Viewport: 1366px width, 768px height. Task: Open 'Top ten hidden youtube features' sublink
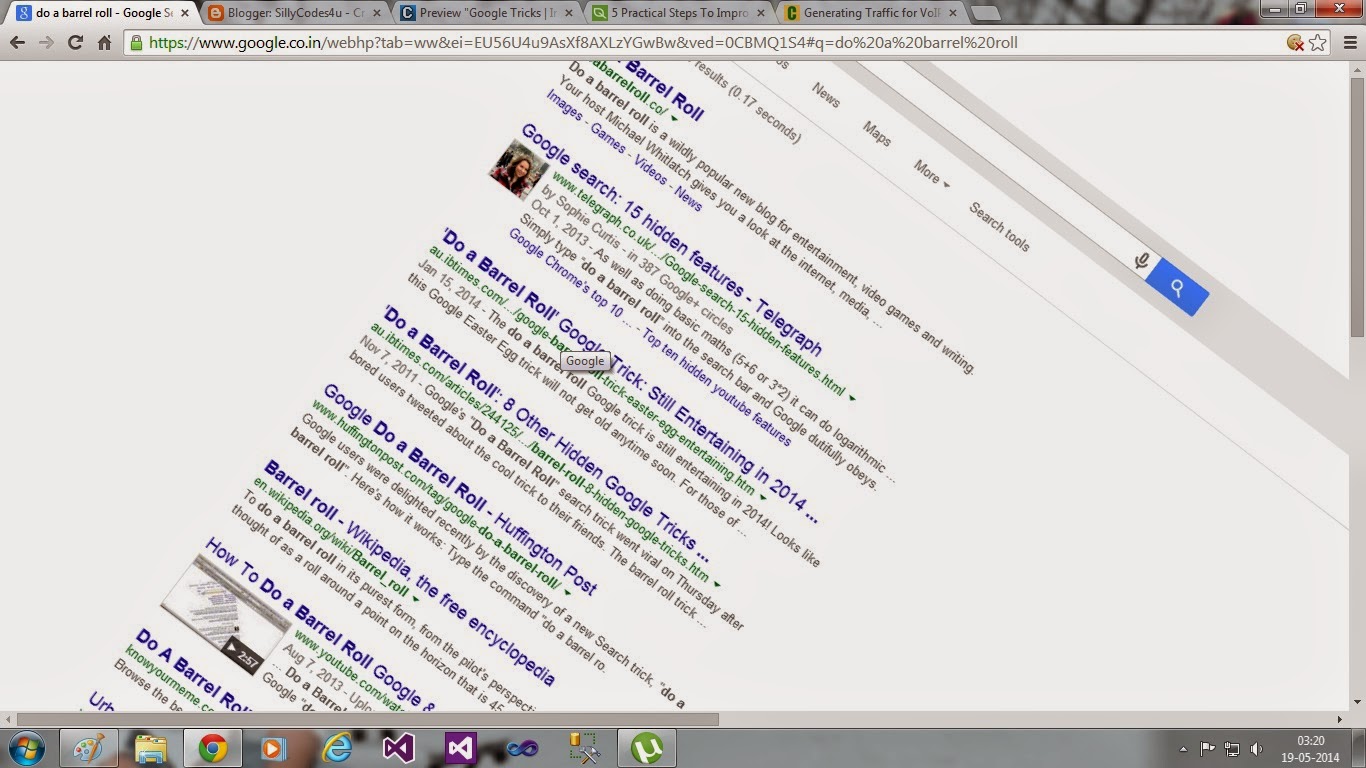click(716, 388)
